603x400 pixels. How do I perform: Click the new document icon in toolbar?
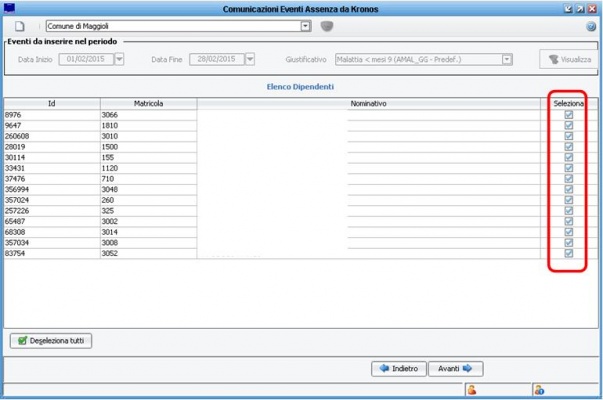tap(17, 26)
